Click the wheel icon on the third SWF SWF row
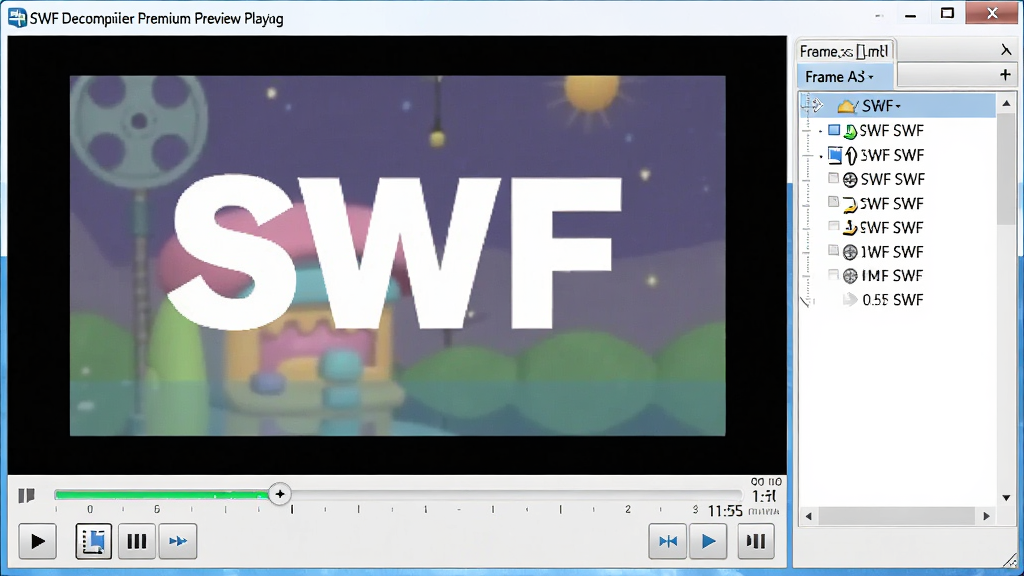Screen dimensions: 1024x576 point(850,180)
